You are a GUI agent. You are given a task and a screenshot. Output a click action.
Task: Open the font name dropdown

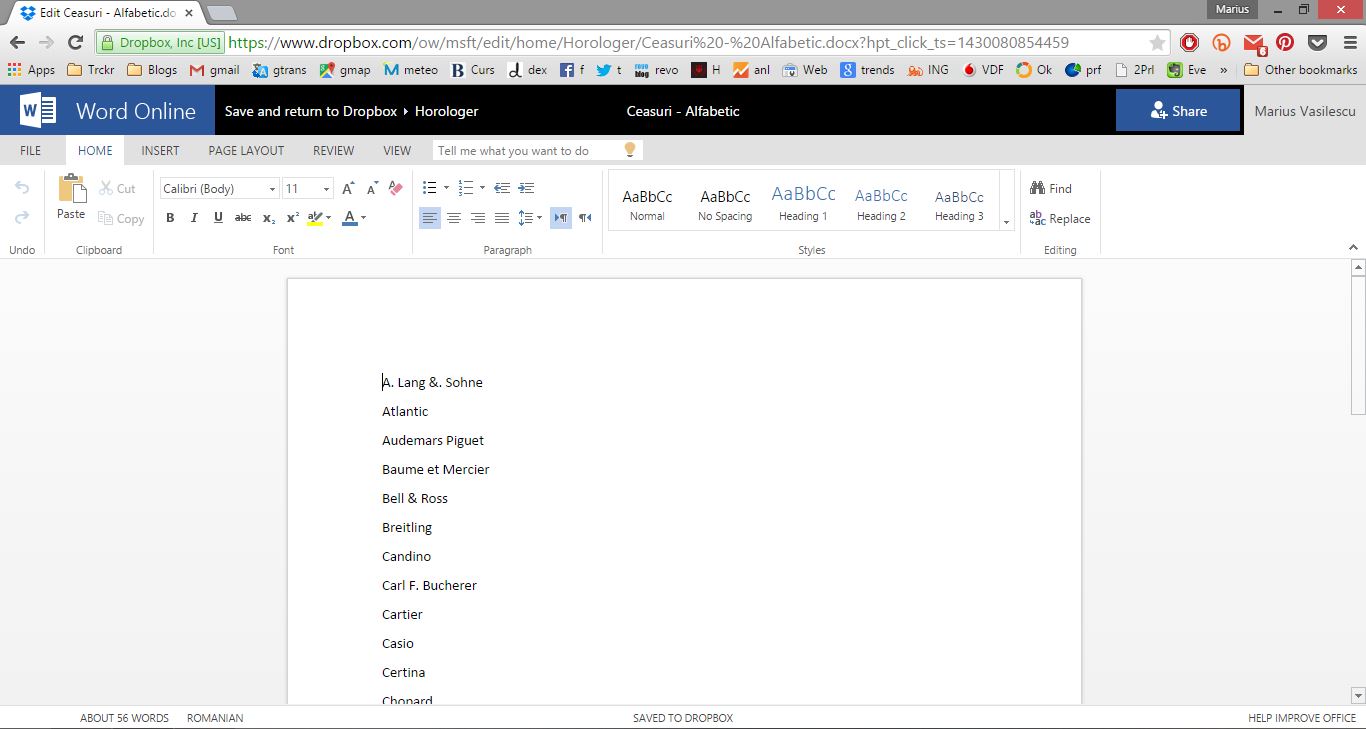point(272,189)
